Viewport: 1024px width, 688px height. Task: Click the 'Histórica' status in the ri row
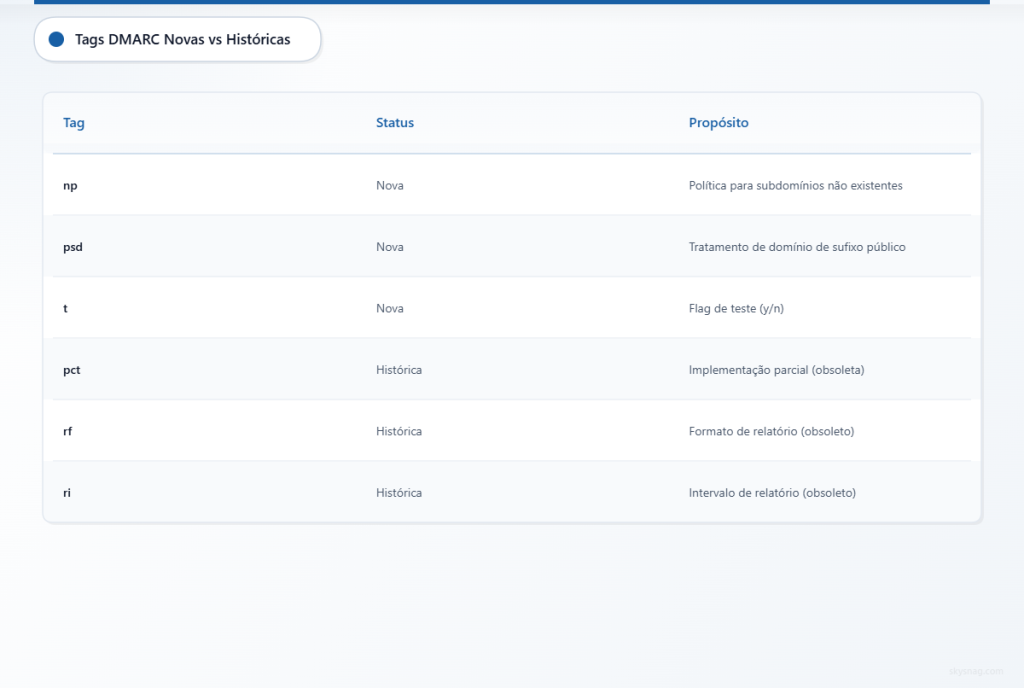[398, 493]
